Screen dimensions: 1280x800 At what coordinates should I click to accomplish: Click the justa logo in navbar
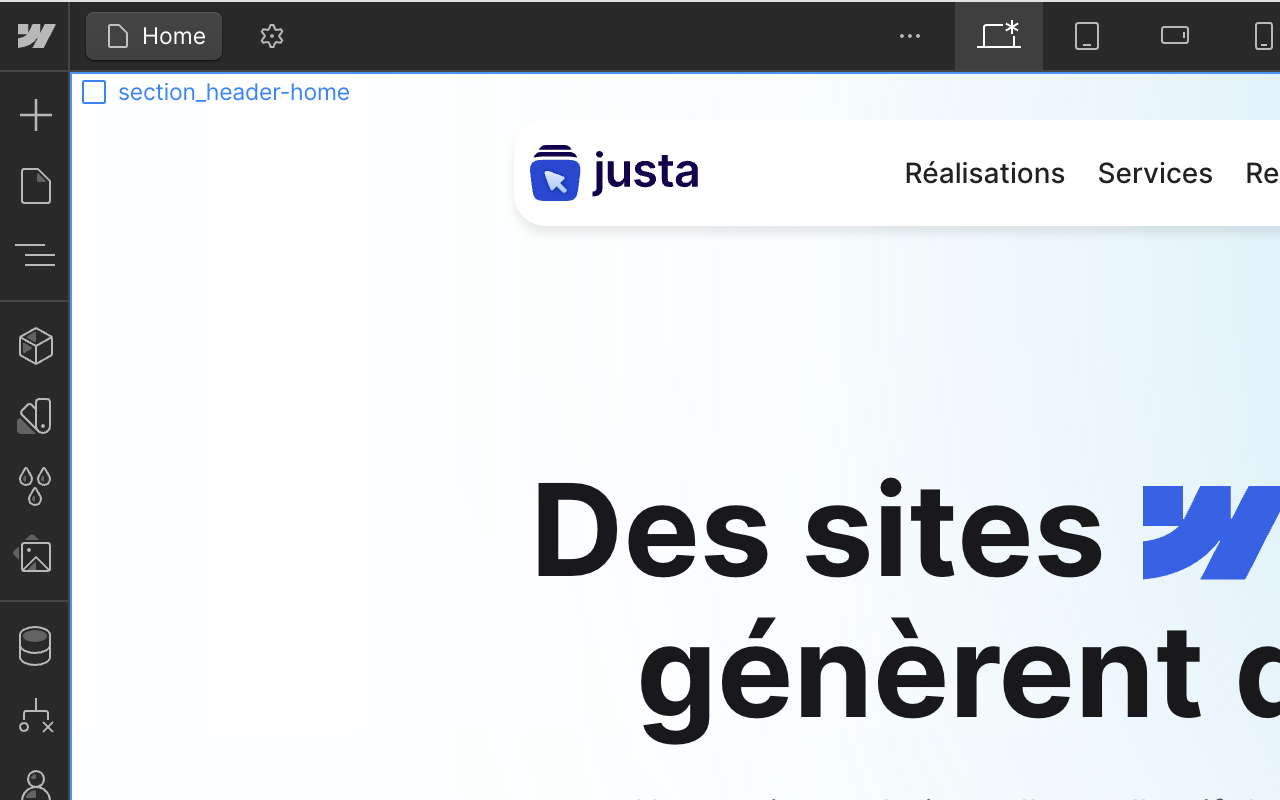[614, 172]
